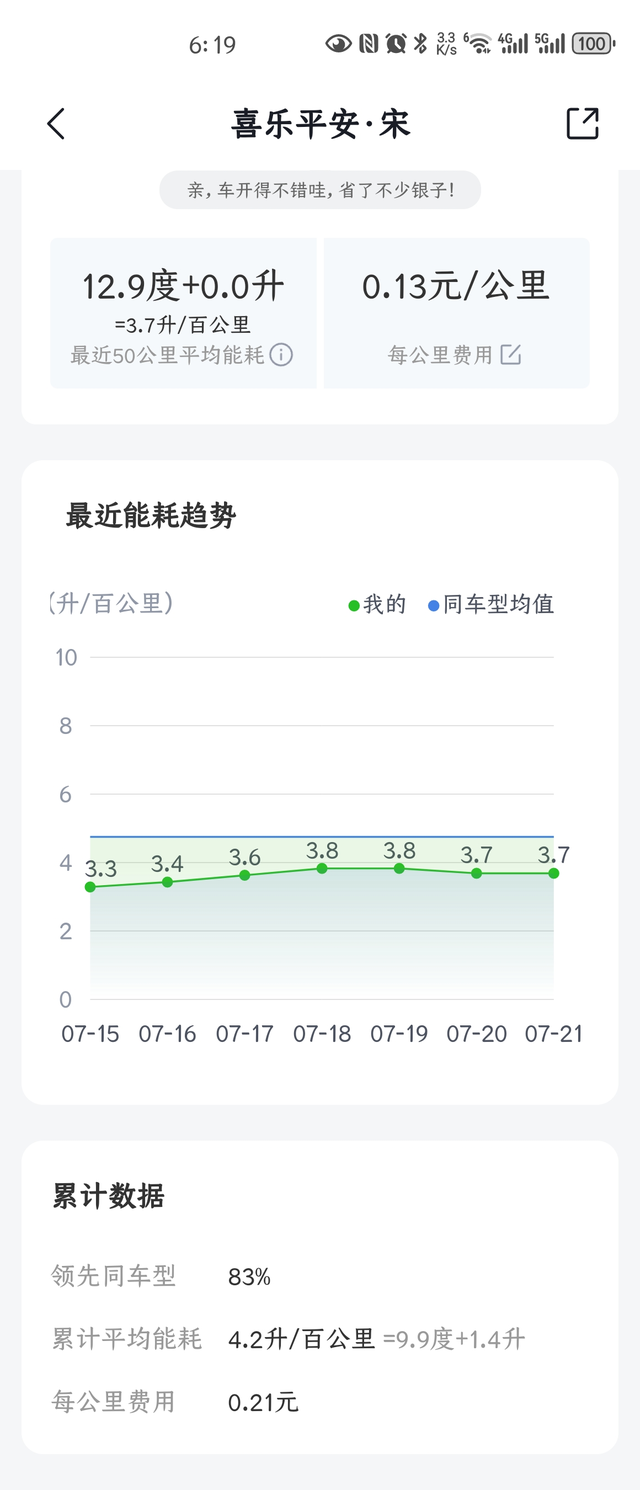Open the share icon beside the title
Image resolution: width=640 pixels, height=1490 pixels.
click(x=581, y=123)
